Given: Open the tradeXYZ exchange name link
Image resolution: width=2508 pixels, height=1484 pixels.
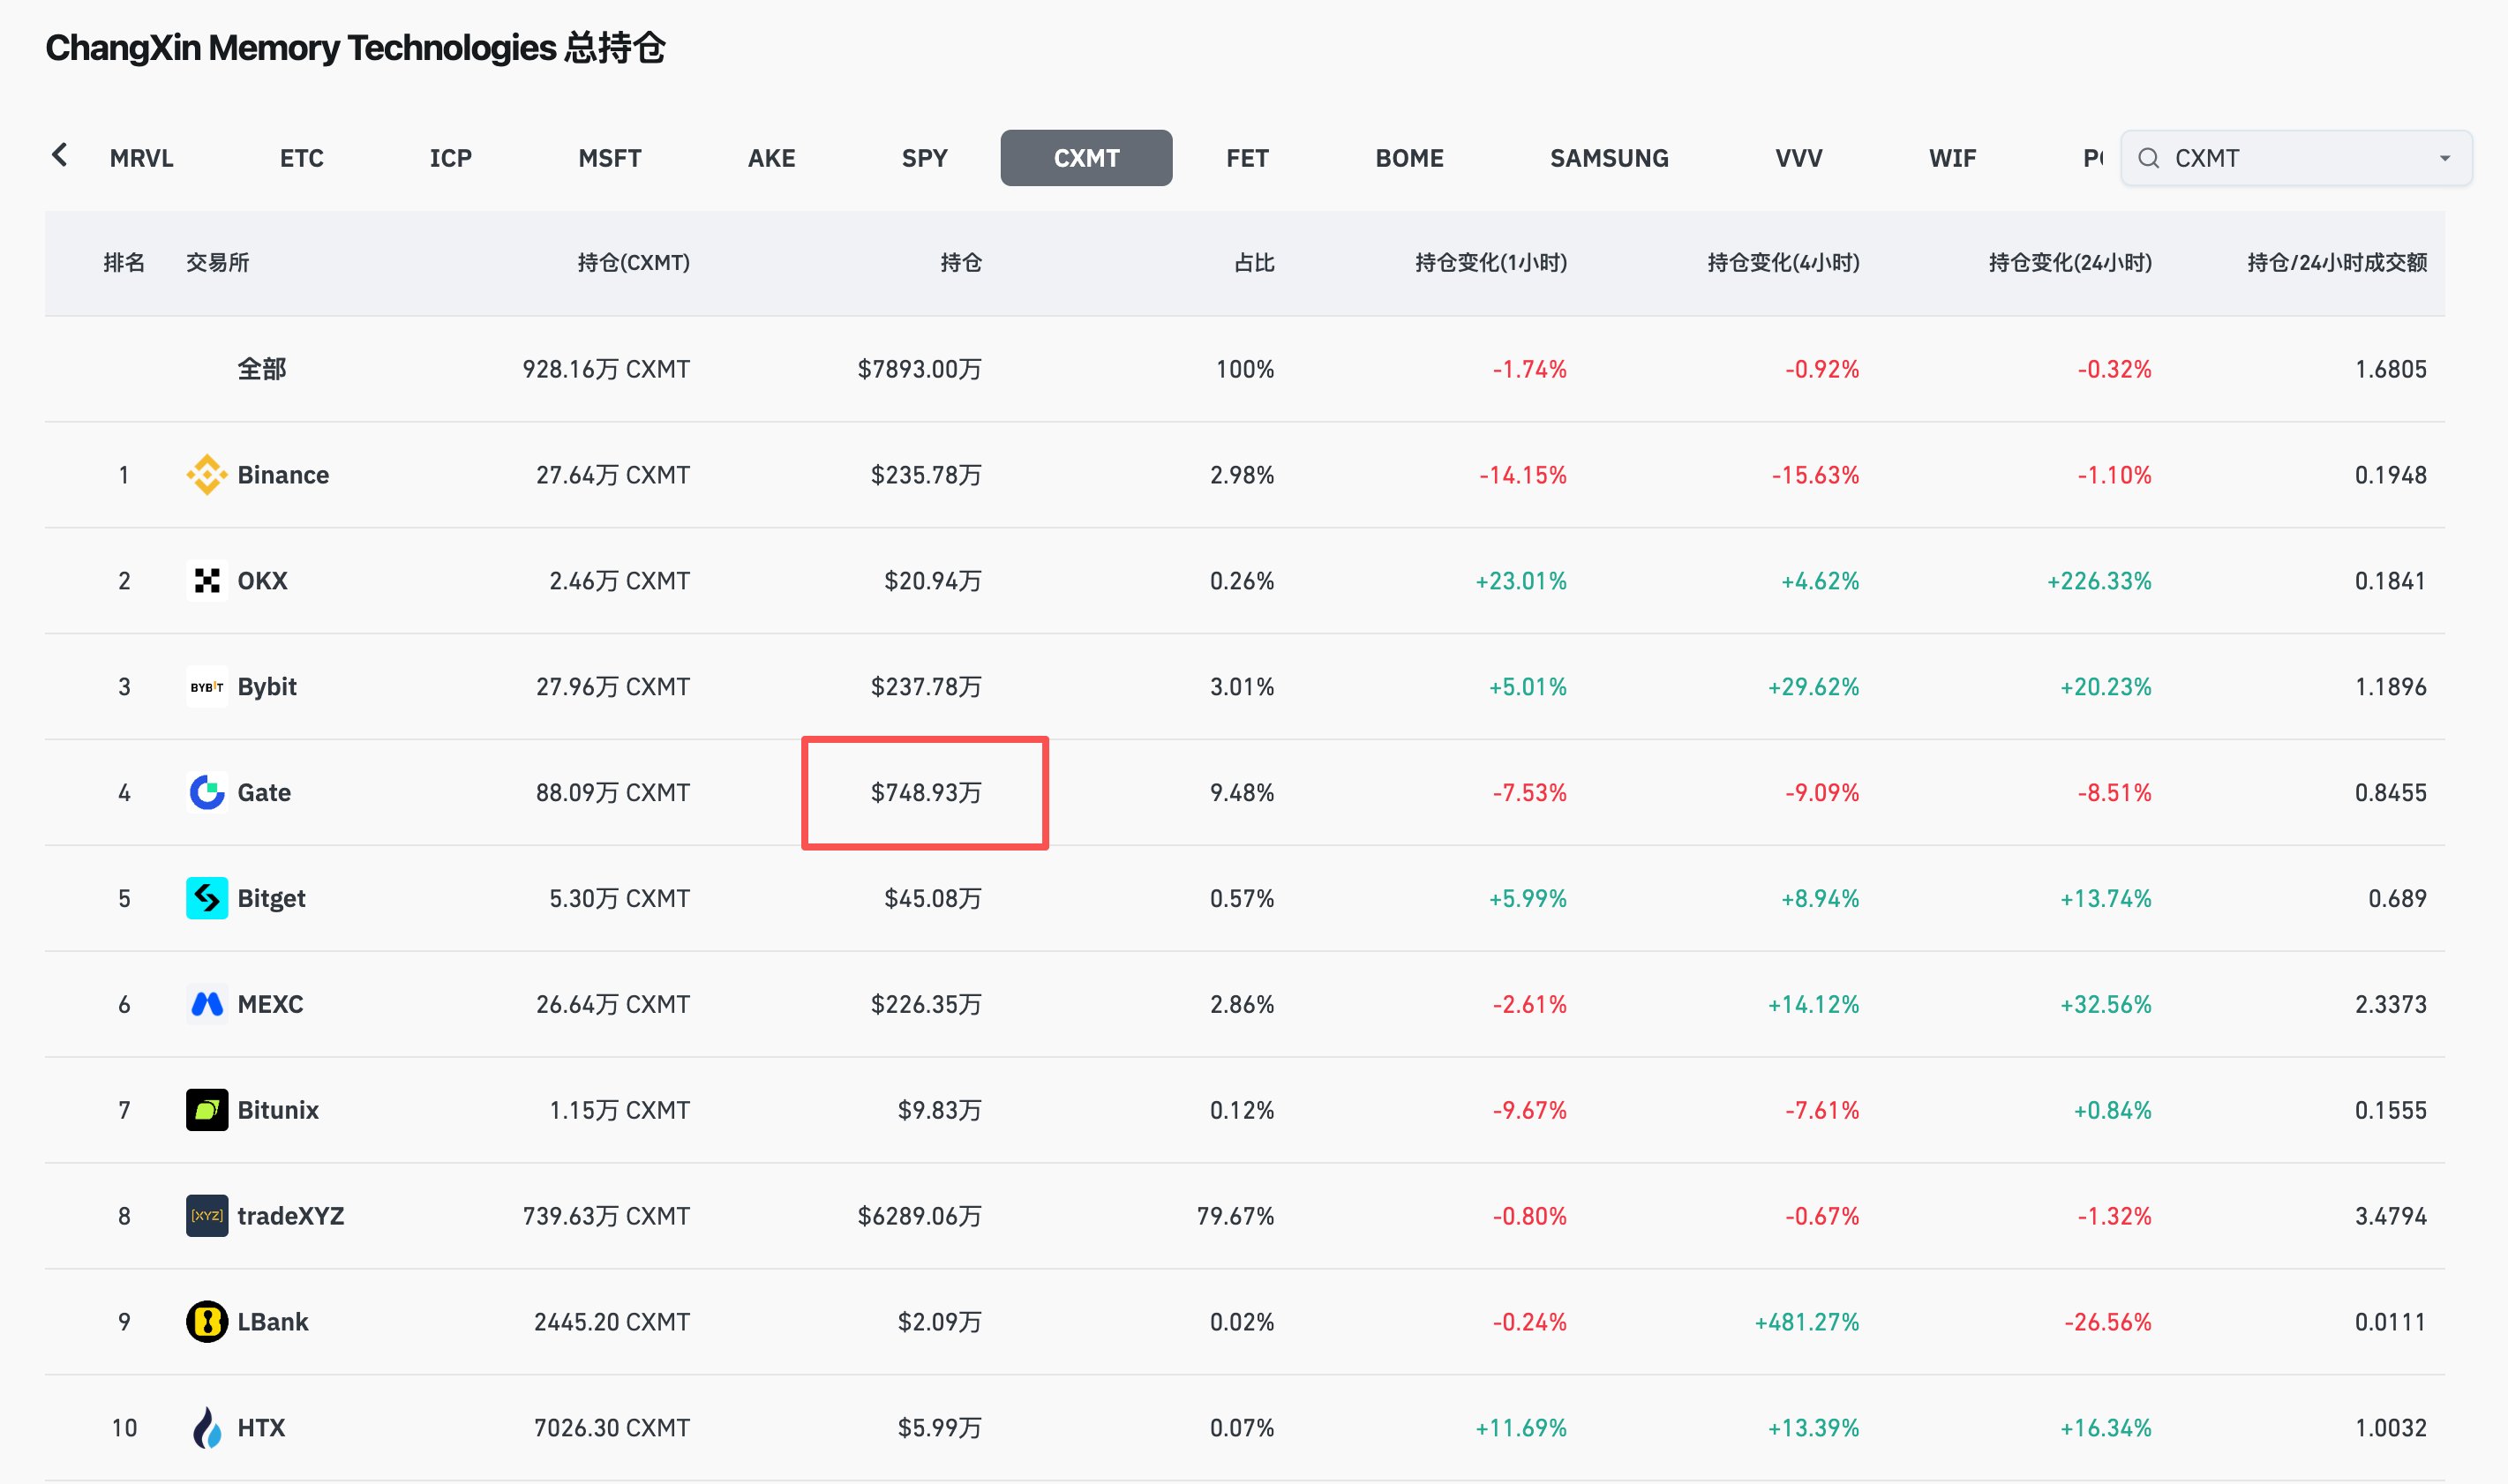Looking at the screenshot, I should tap(290, 1216).
